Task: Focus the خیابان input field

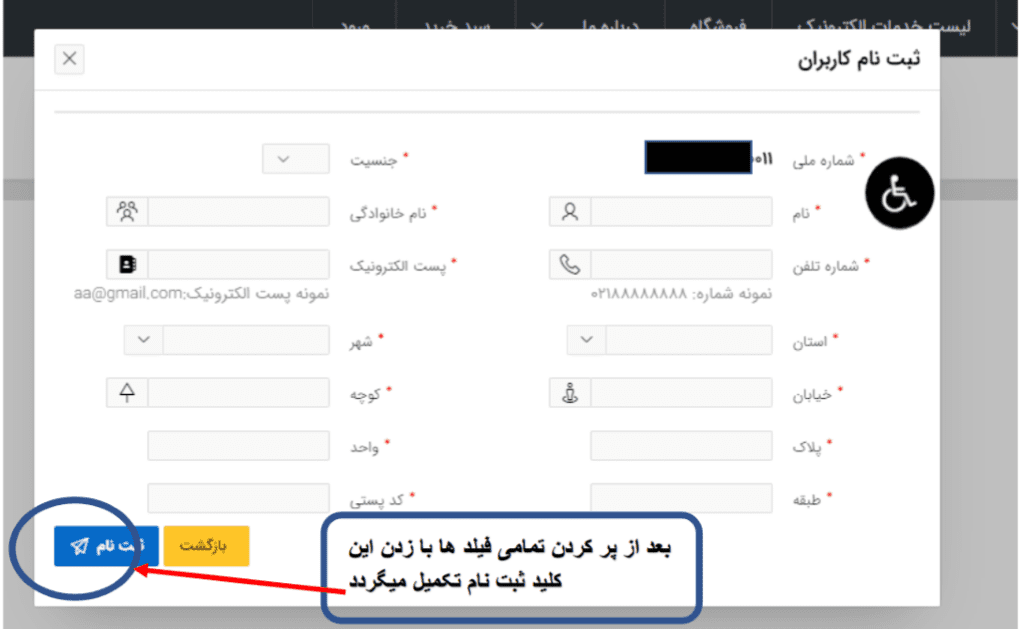Action: (681, 393)
